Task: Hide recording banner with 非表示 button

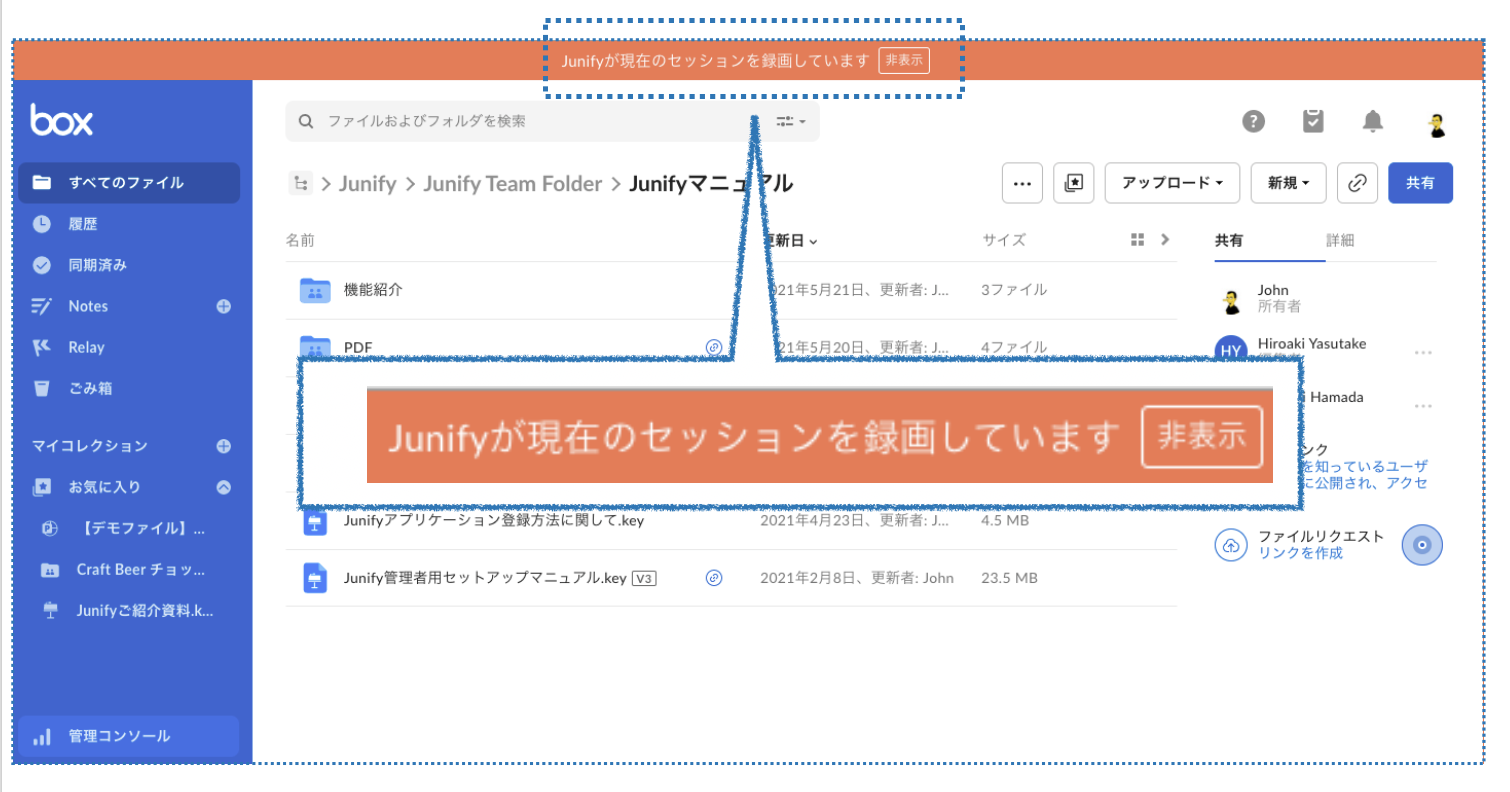Action: (x=904, y=60)
